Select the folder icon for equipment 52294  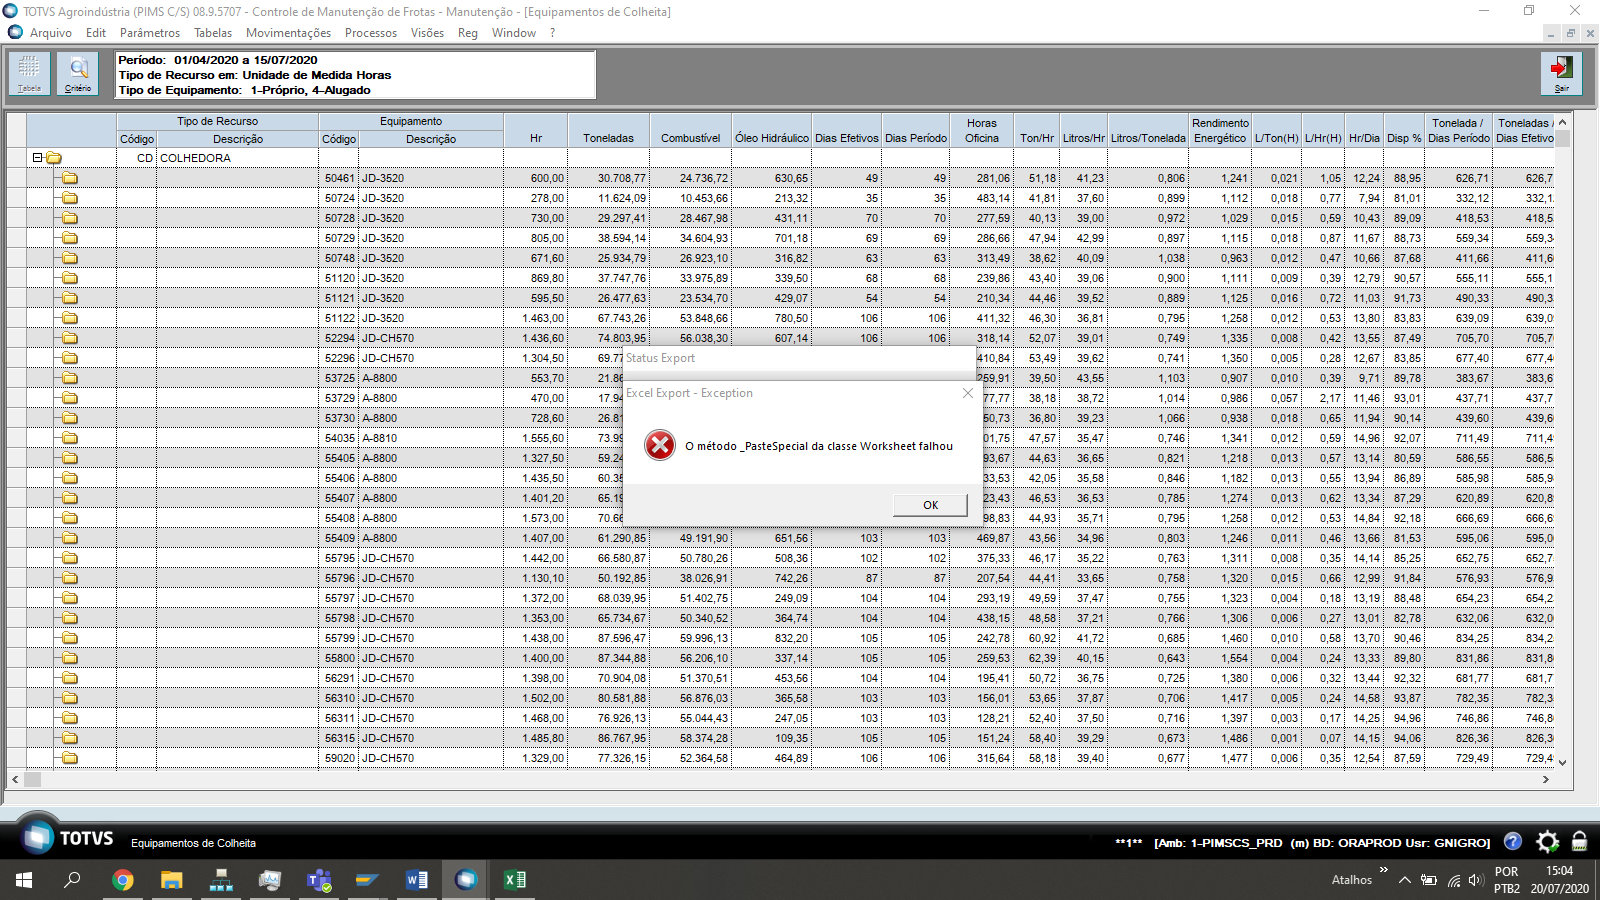70,338
